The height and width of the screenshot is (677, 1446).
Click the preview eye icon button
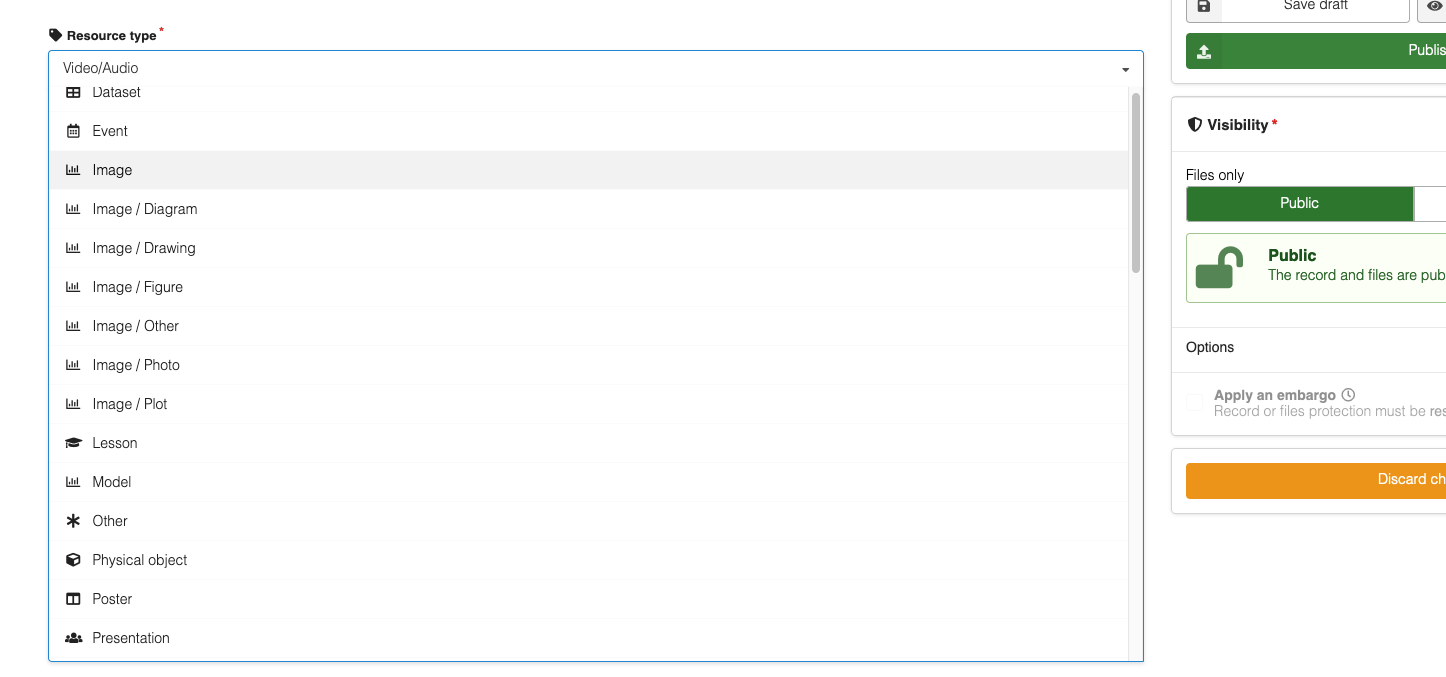click(1434, 6)
